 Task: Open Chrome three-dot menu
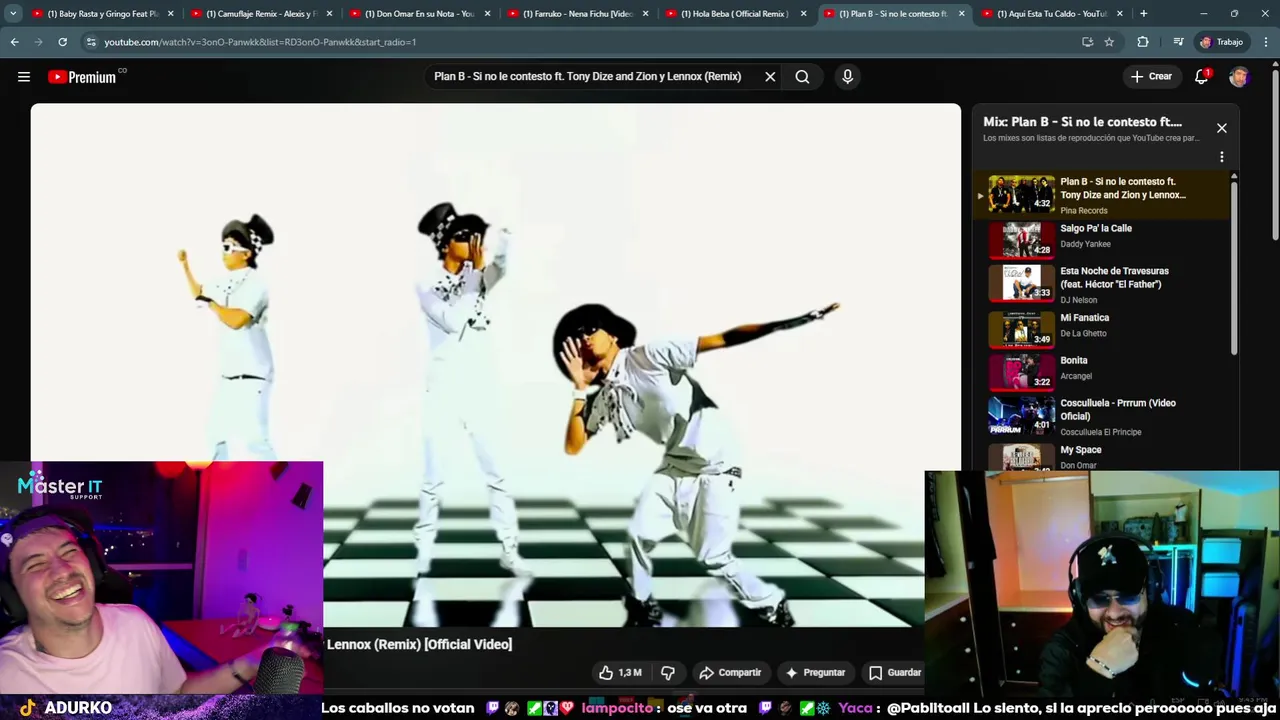[x=1266, y=42]
